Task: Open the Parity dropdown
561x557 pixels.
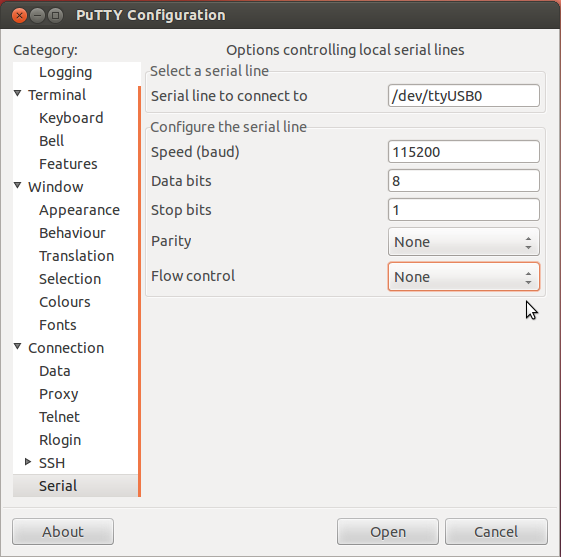Action: point(464,242)
